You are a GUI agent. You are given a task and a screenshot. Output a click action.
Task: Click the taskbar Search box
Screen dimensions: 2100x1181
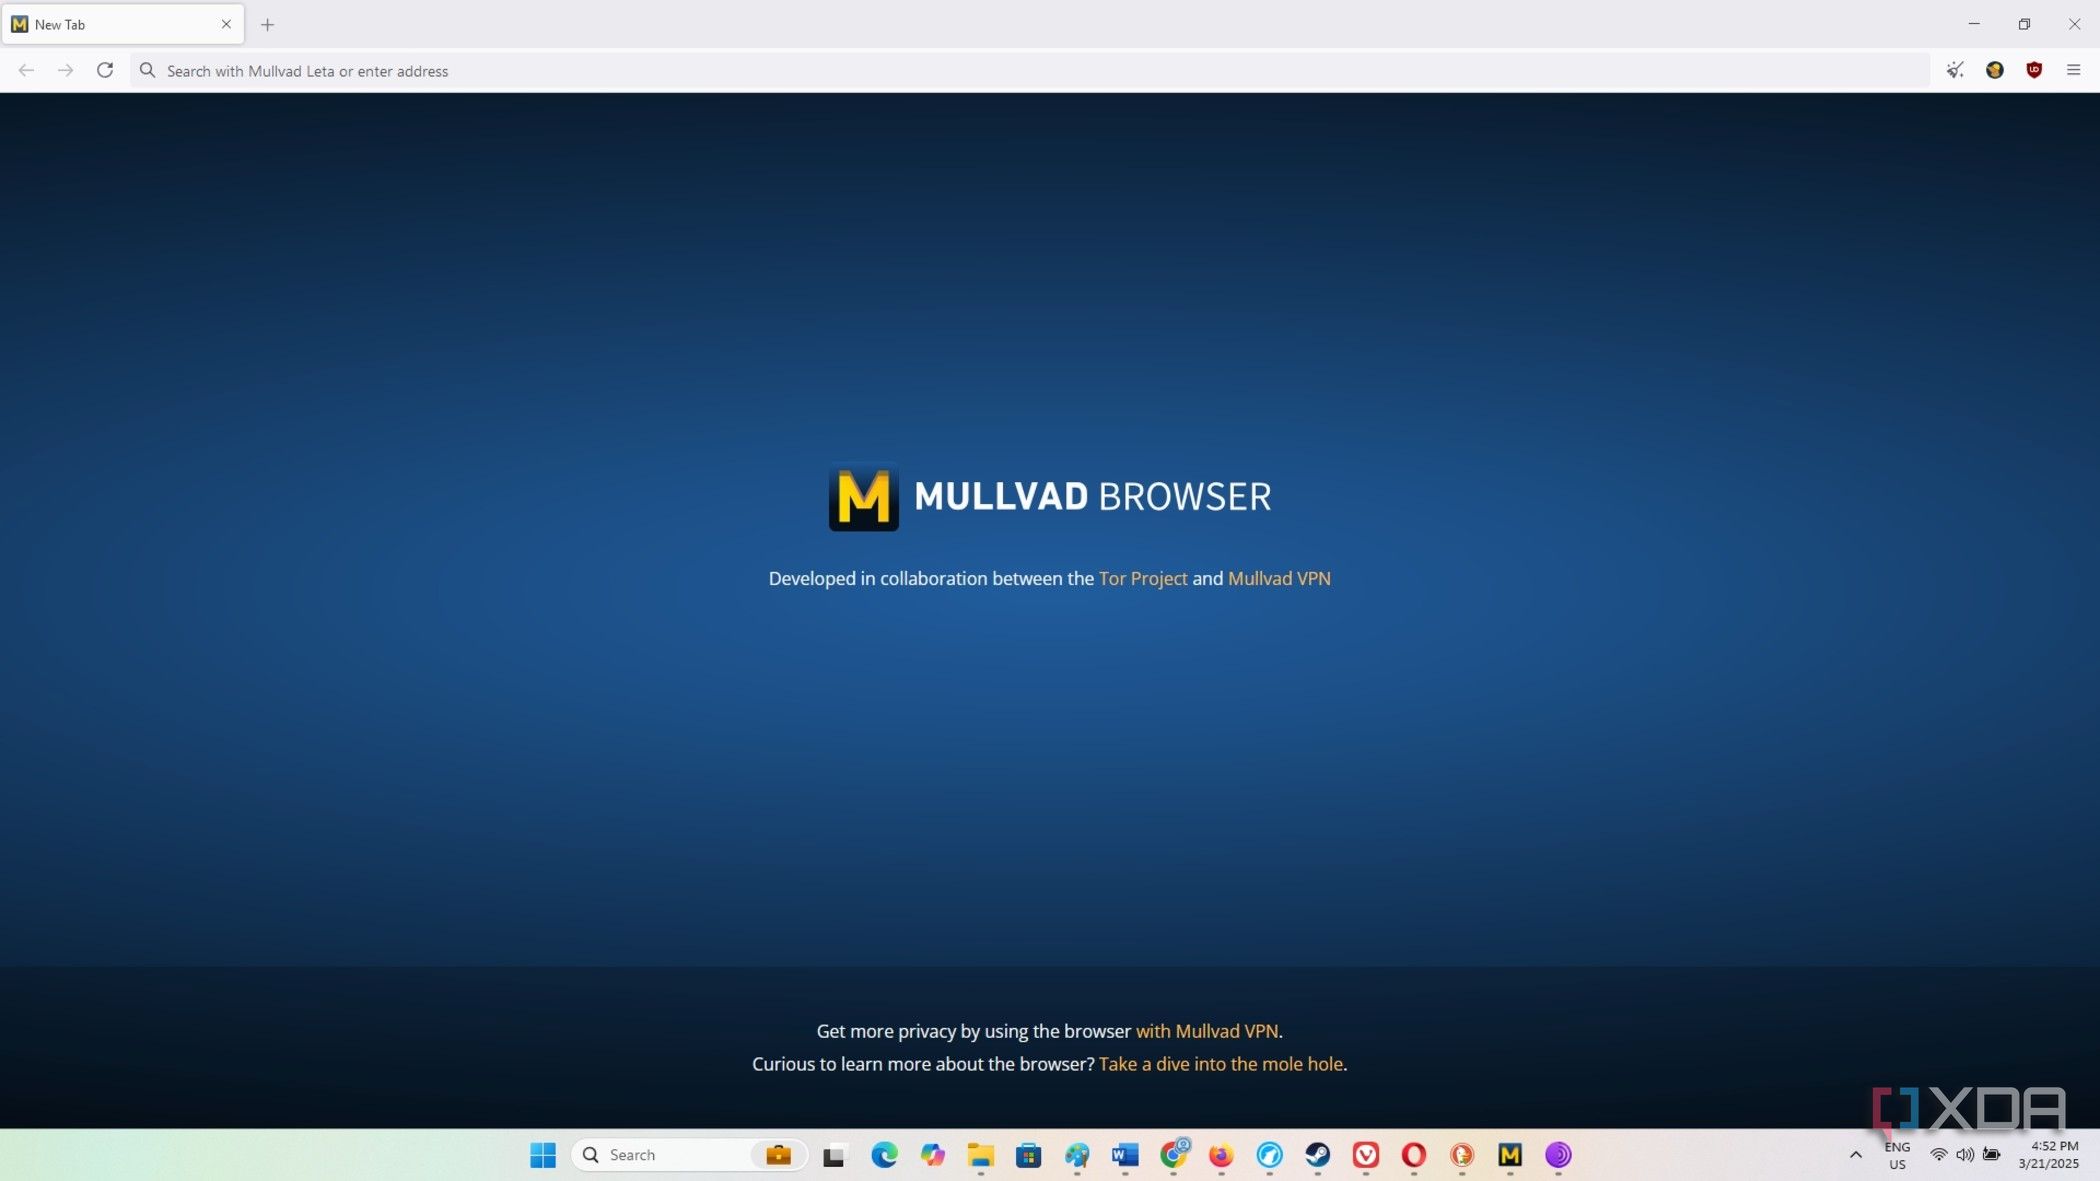click(689, 1155)
